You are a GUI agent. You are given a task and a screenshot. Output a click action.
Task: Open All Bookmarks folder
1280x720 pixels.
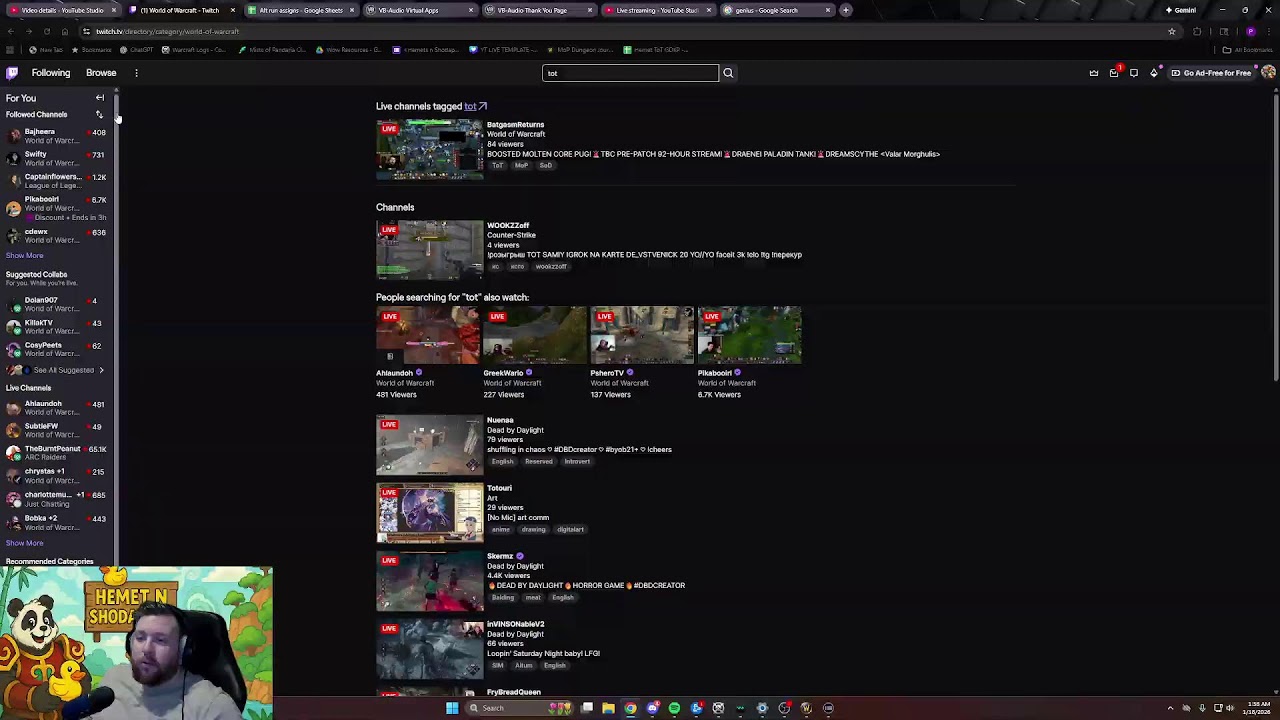(x=1247, y=49)
